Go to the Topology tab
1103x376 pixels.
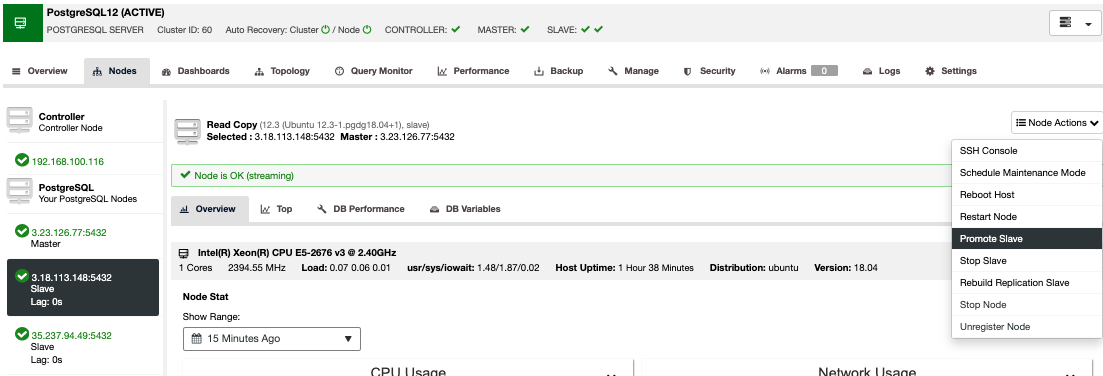coord(282,71)
